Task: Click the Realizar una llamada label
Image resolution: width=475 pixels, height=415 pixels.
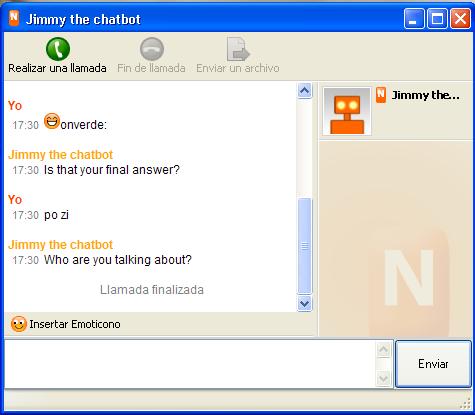Action: (x=57, y=68)
